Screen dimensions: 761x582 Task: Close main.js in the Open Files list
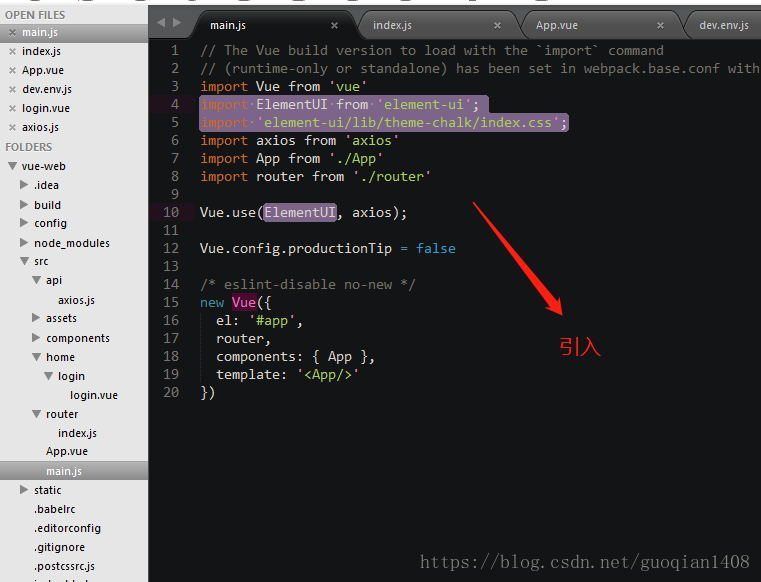tap(13, 33)
